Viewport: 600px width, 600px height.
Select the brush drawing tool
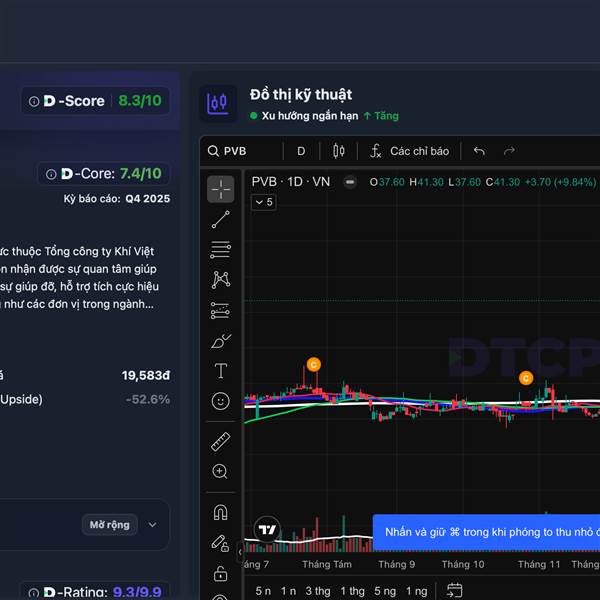220,341
